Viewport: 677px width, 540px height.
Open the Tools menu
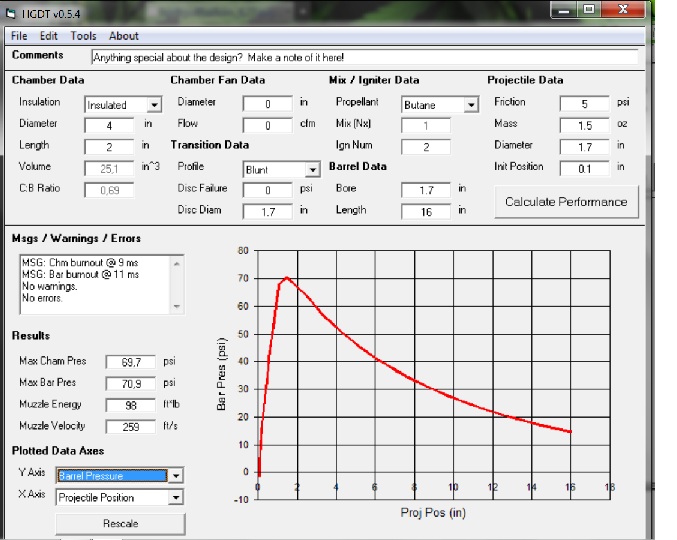point(84,36)
